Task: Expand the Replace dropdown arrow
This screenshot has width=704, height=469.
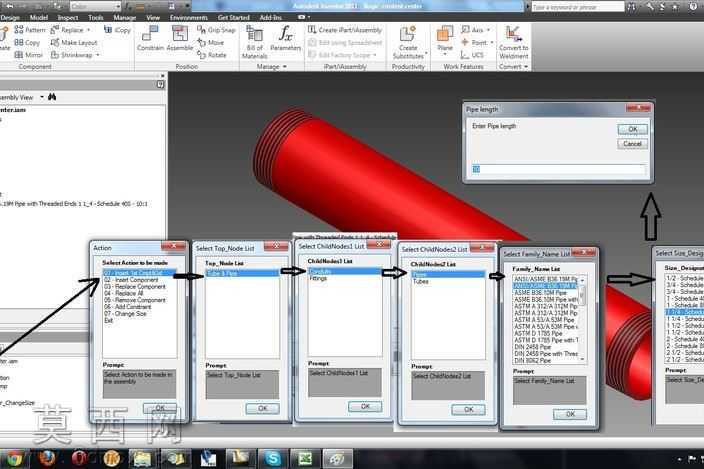Action: [x=88, y=30]
